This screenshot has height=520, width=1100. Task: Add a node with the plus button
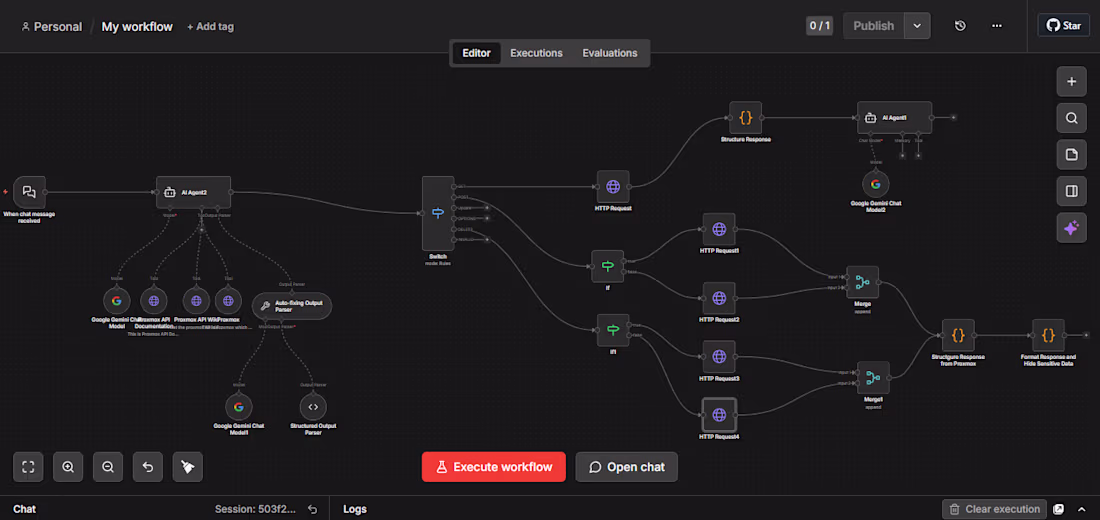coord(1071,81)
